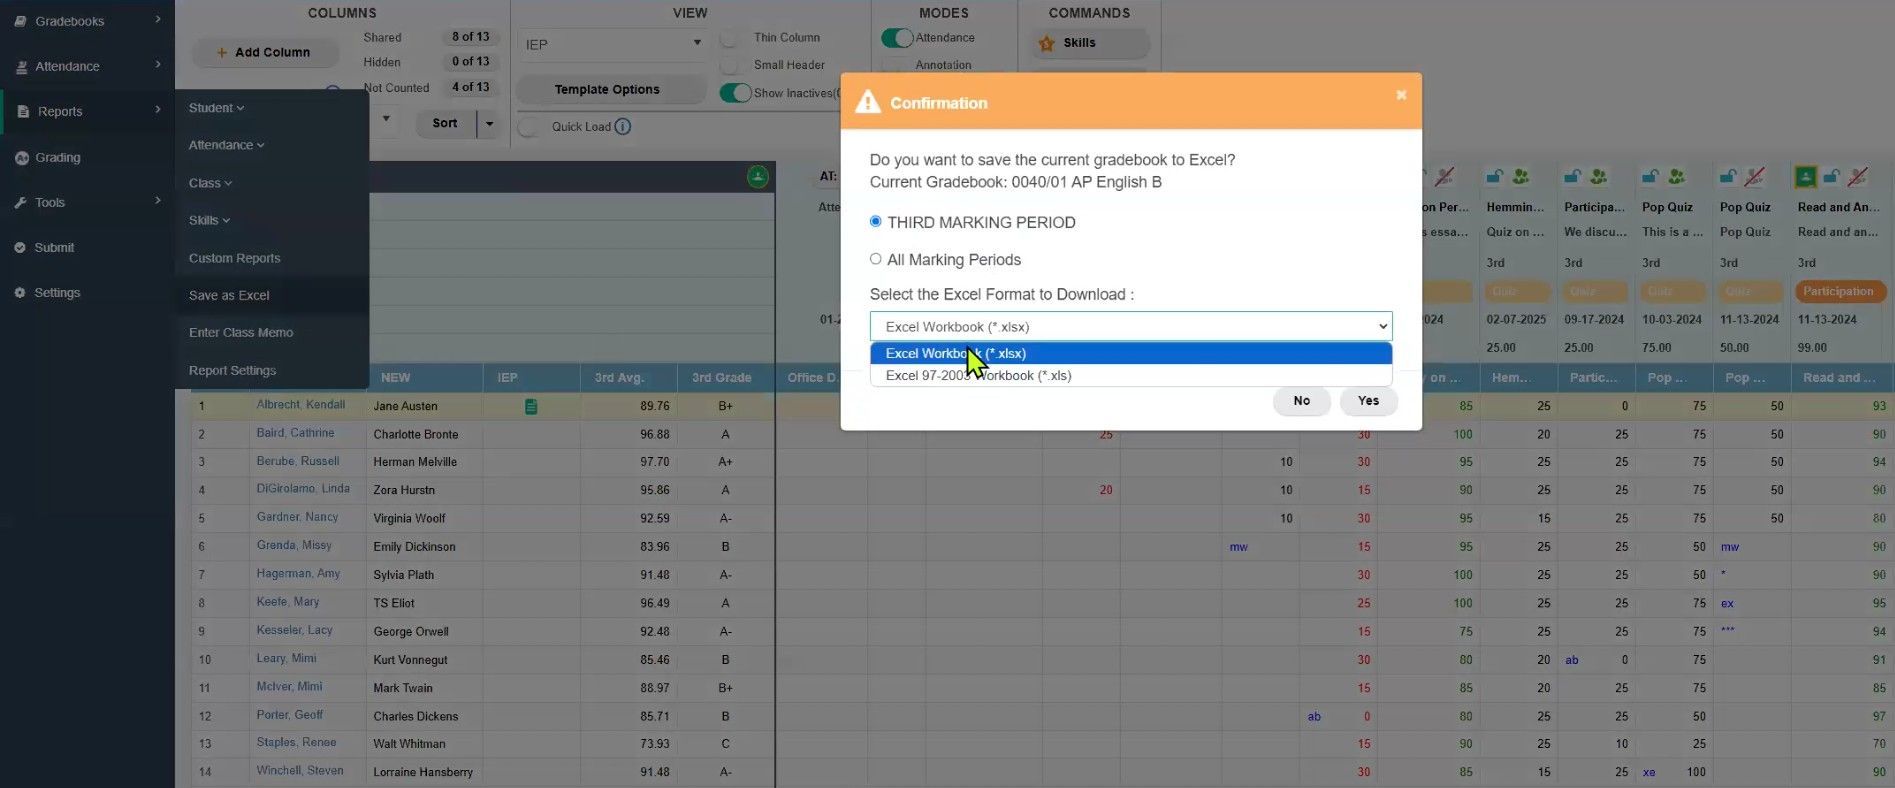Click the unlock icon above Hemmin... column
Image resolution: width=1895 pixels, height=788 pixels.
1494,177
